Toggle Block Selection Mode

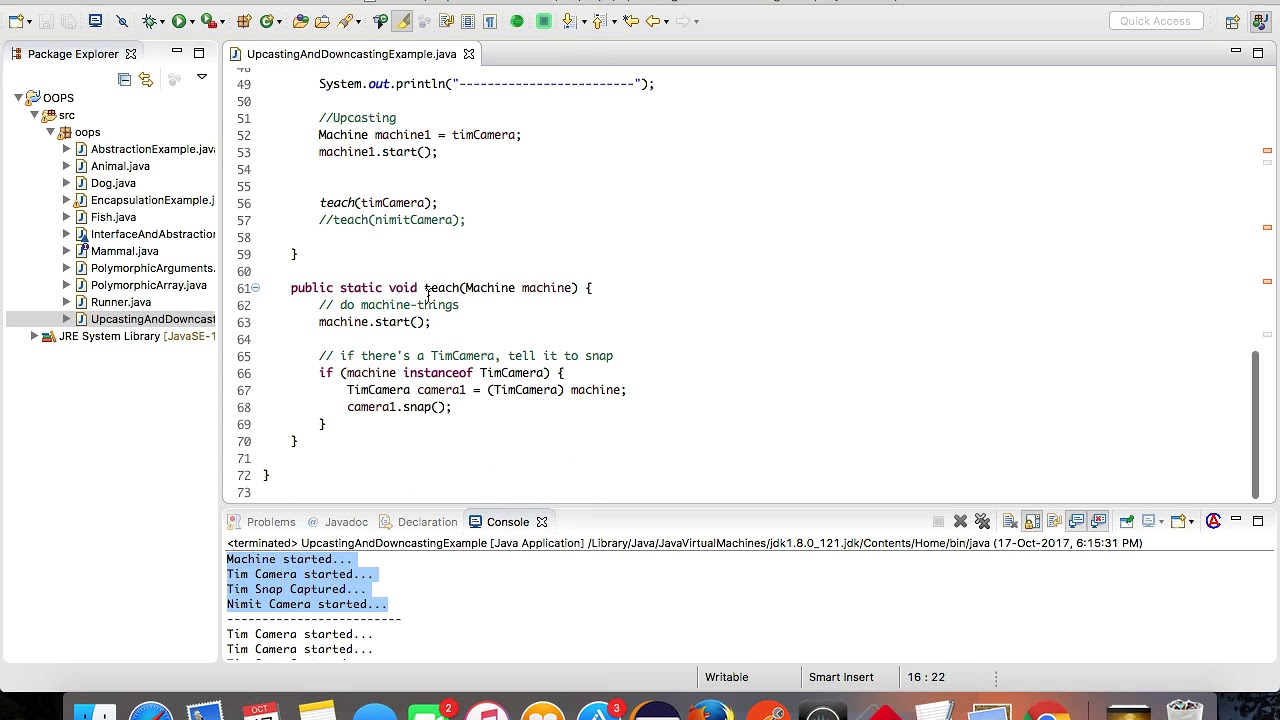coord(468,21)
